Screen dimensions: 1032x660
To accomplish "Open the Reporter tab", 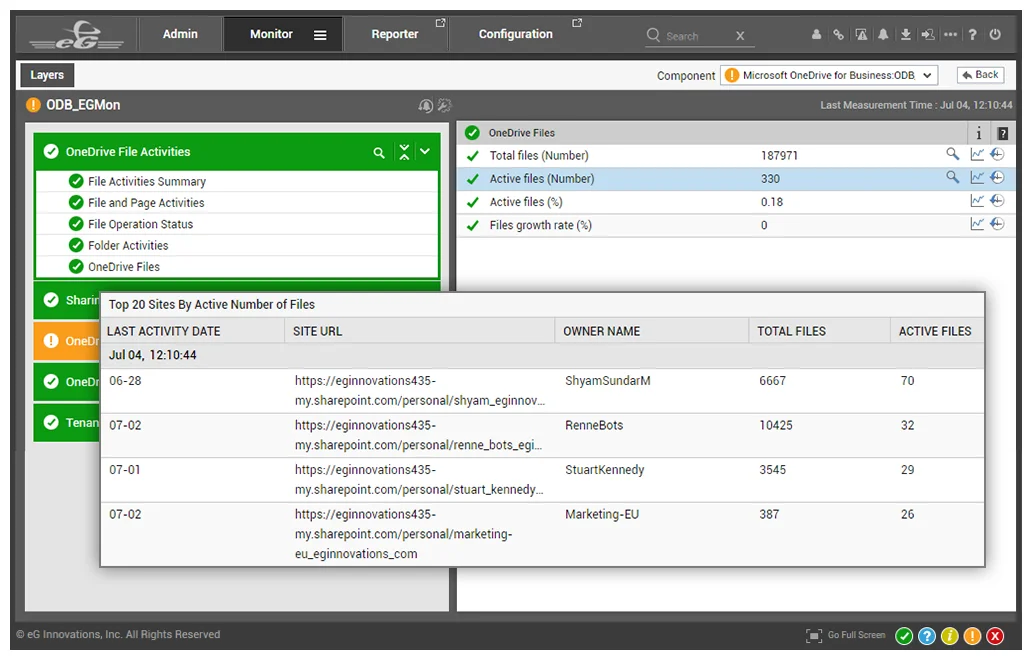I will (x=395, y=34).
